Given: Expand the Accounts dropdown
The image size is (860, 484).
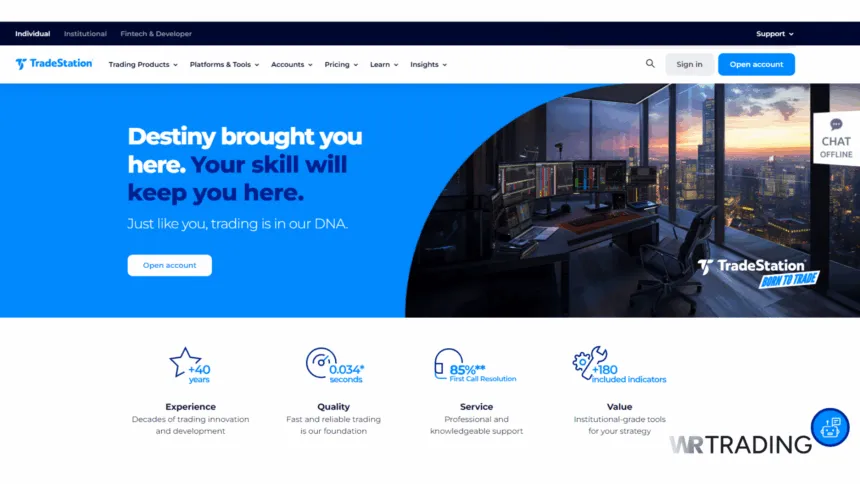Looking at the screenshot, I should pos(292,65).
